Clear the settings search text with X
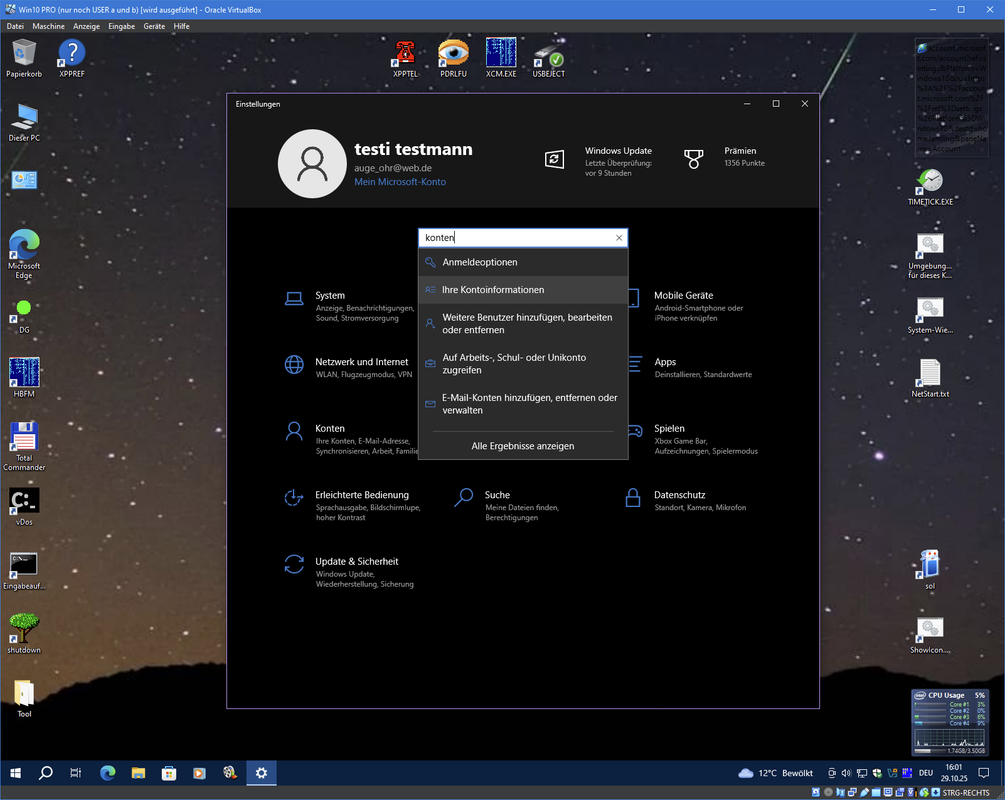Image resolution: width=1005 pixels, height=800 pixels. (x=619, y=238)
